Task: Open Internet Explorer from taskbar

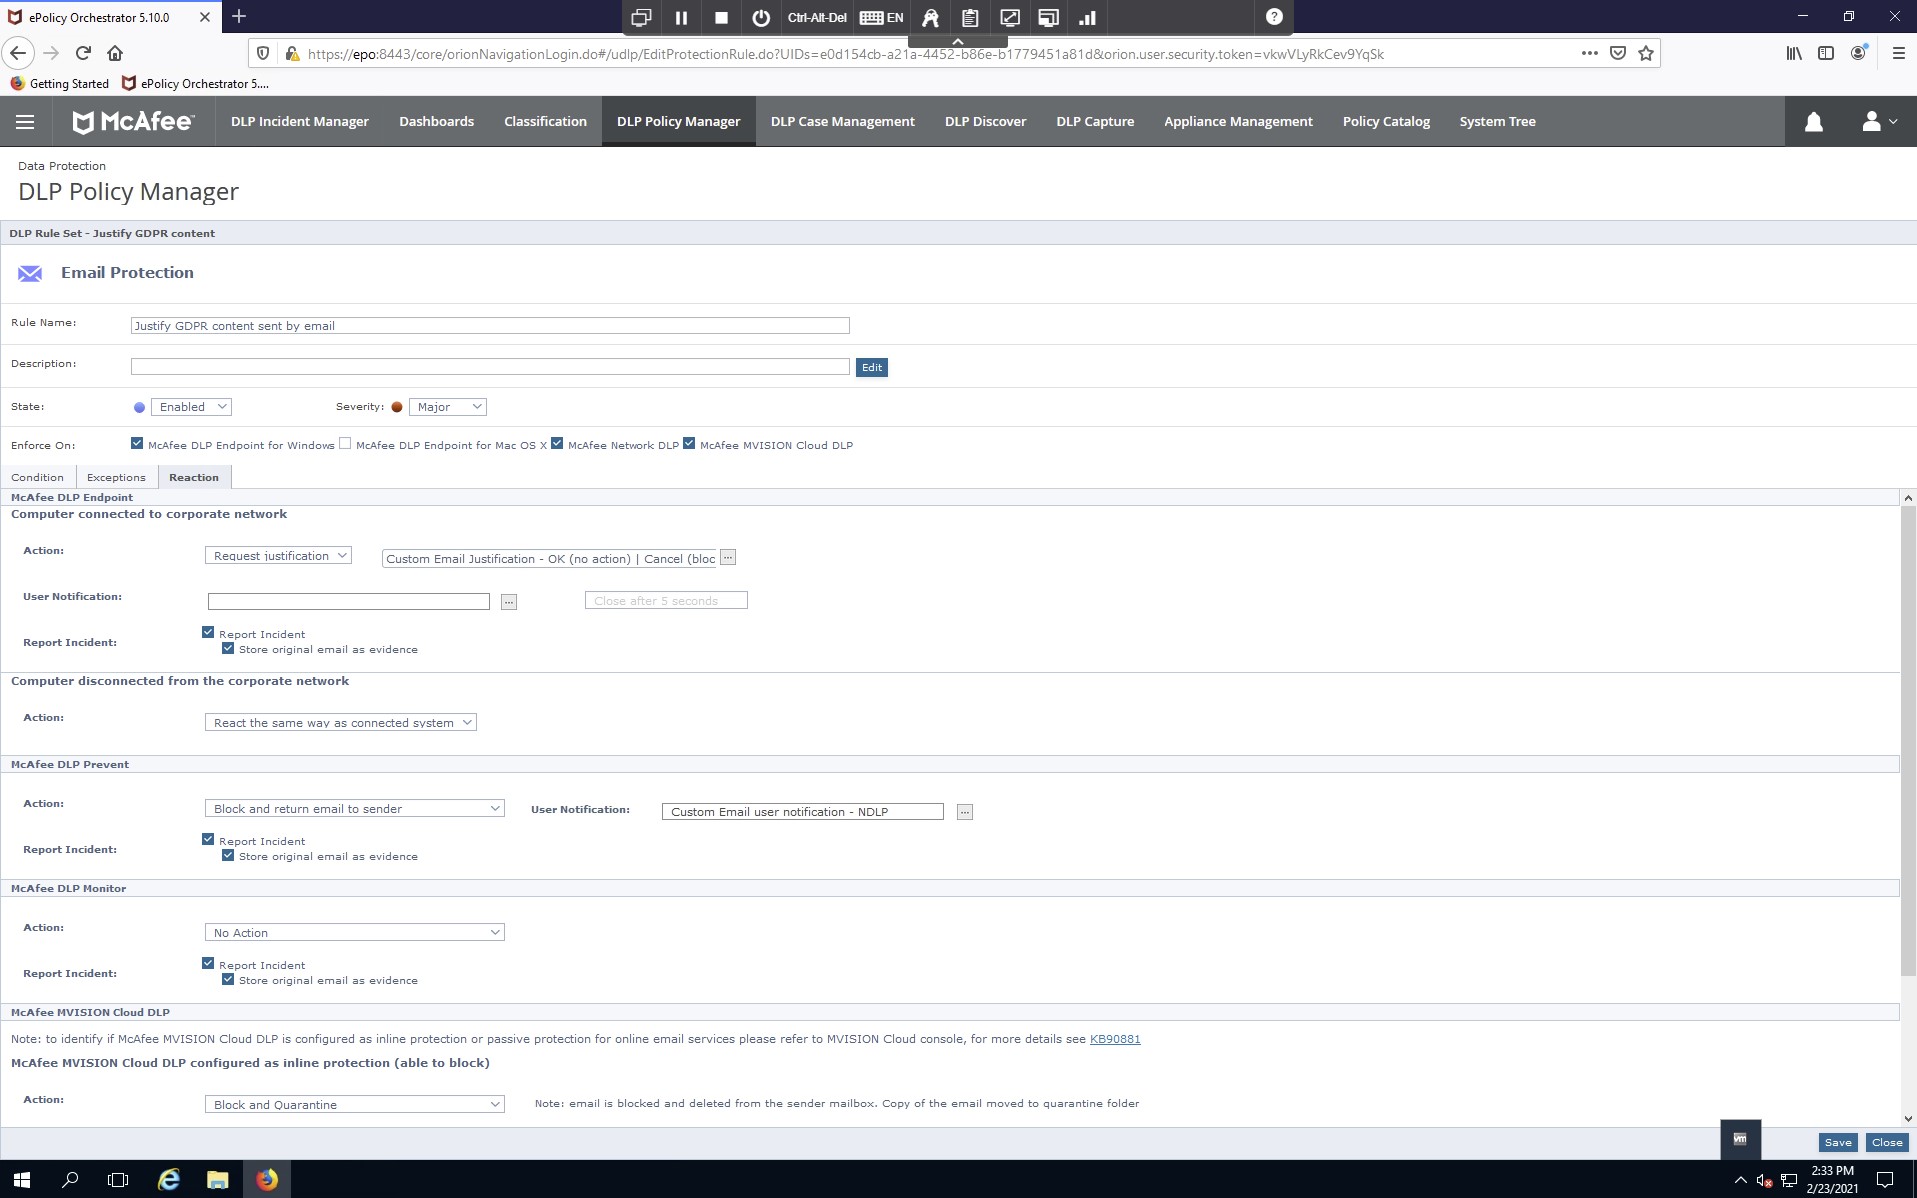Action: (x=169, y=1180)
